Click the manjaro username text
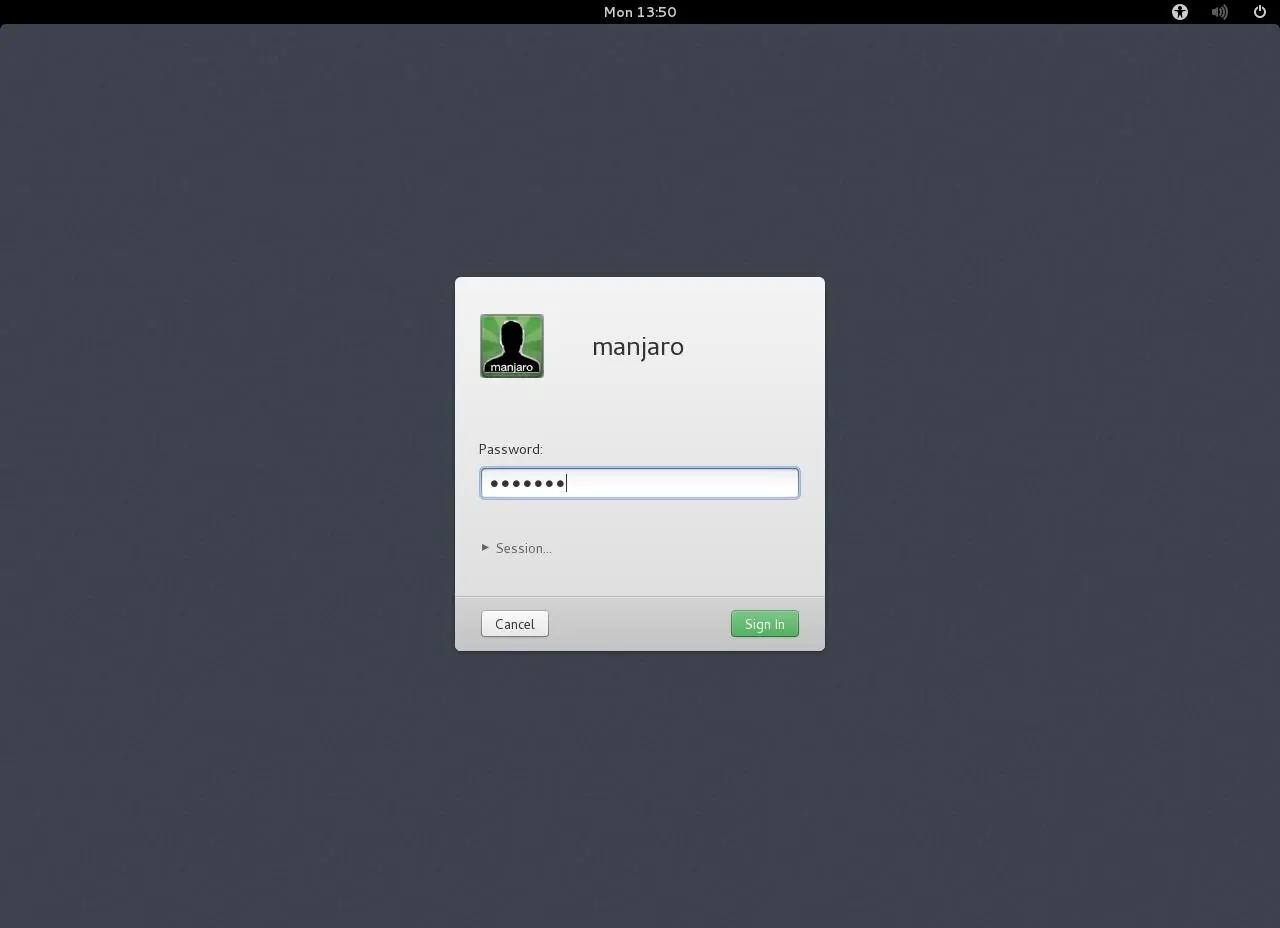The height and width of the screenshot is (928, 1280). [x=638, y=347]
